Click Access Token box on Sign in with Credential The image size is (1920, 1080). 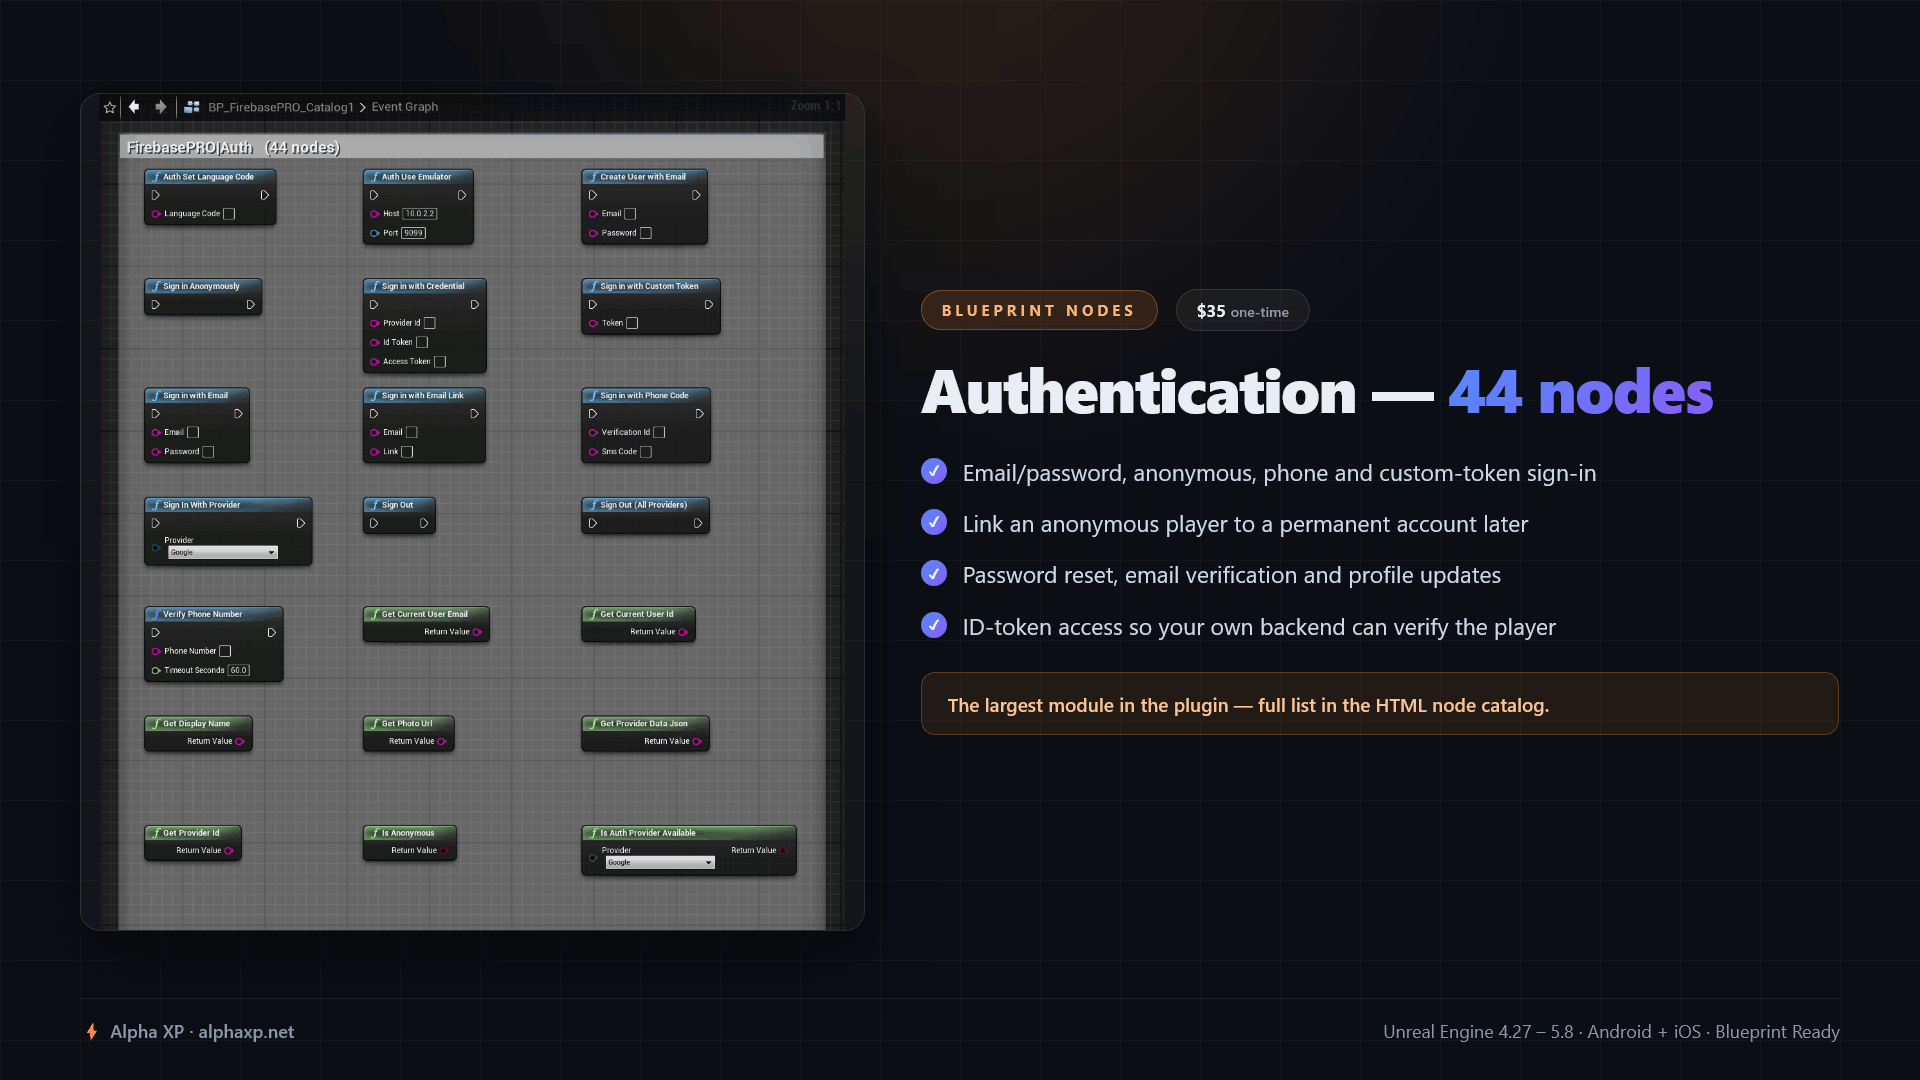pos(440,362)
